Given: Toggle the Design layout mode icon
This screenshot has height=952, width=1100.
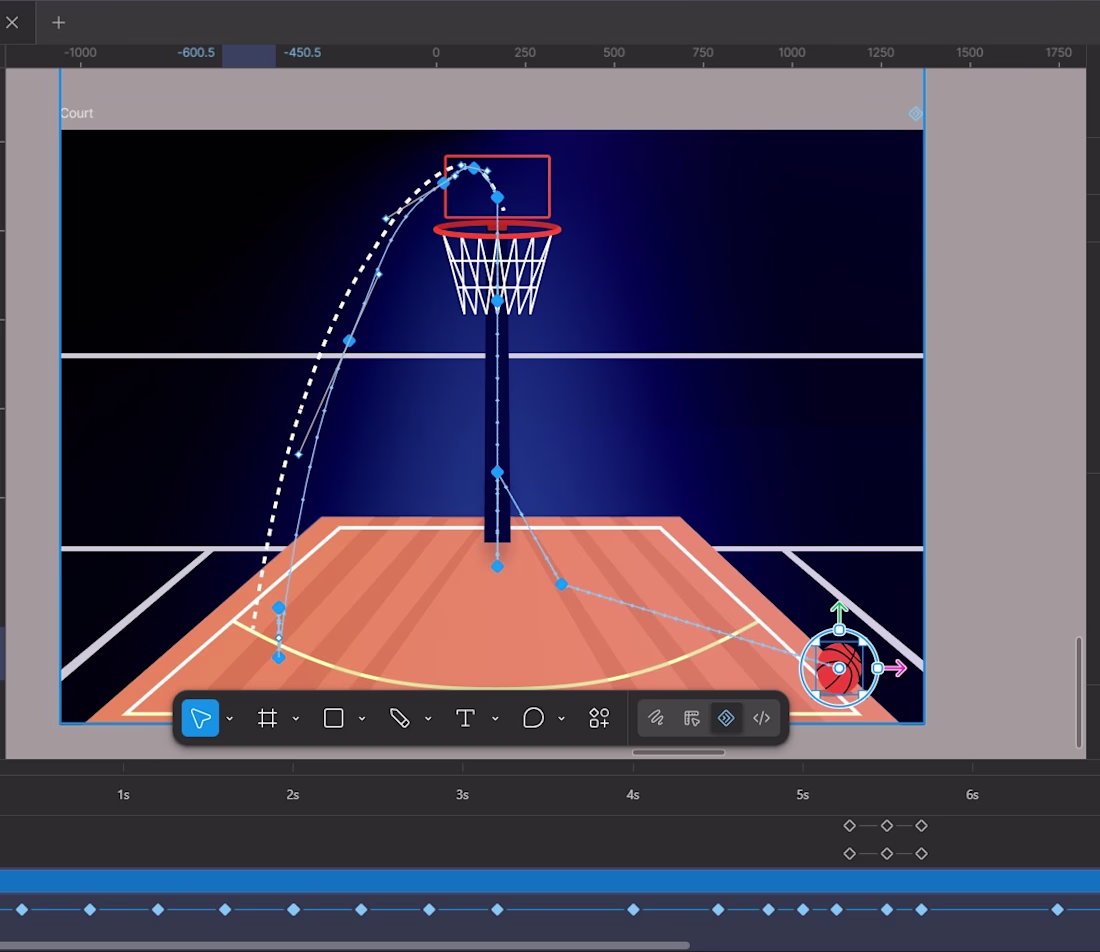Looking at the screenshot, I should pos(691,718).
